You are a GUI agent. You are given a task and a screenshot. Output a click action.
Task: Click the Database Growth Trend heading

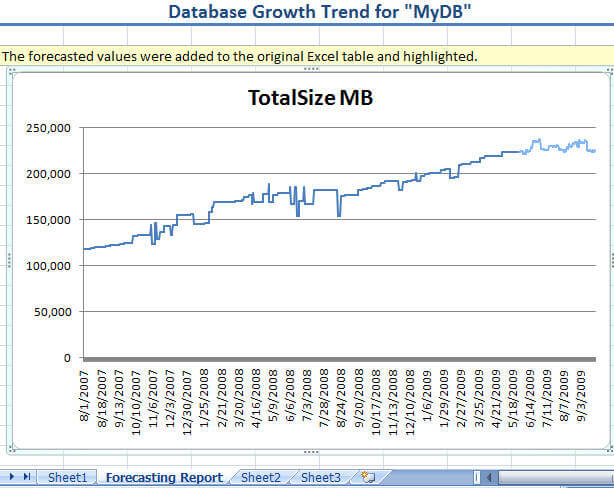point(319,12)
